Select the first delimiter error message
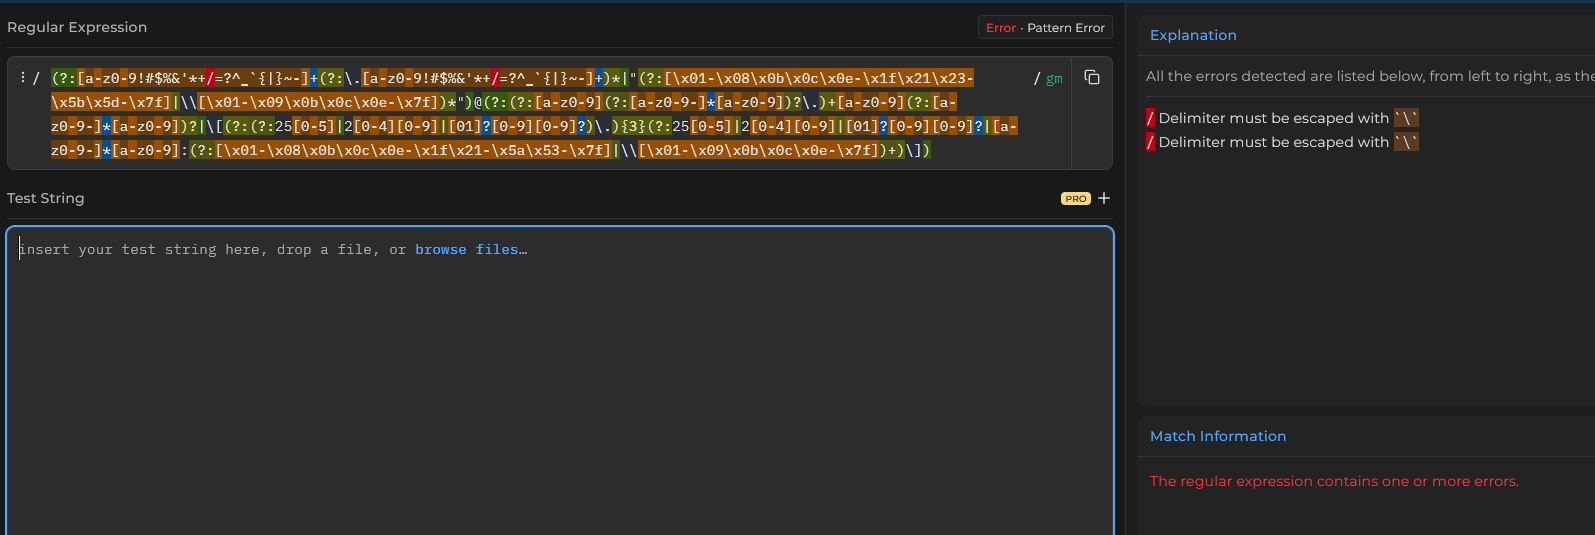1595x535 pixels. pyautogui.click(x=1282, y=118)
